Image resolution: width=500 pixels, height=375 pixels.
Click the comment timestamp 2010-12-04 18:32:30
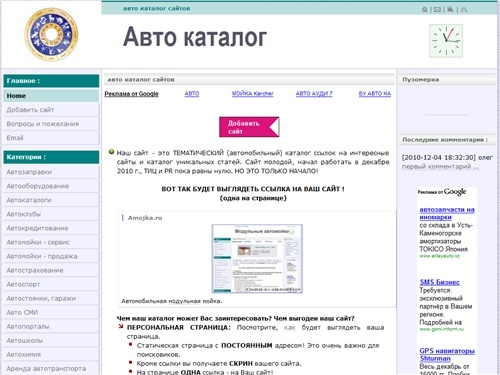click(x=439, y=157)
